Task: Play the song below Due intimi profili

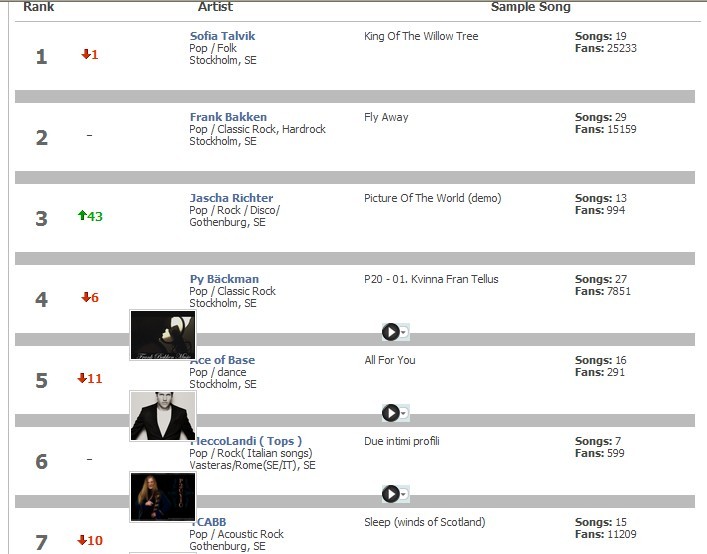Action: [x=390, y=494]
